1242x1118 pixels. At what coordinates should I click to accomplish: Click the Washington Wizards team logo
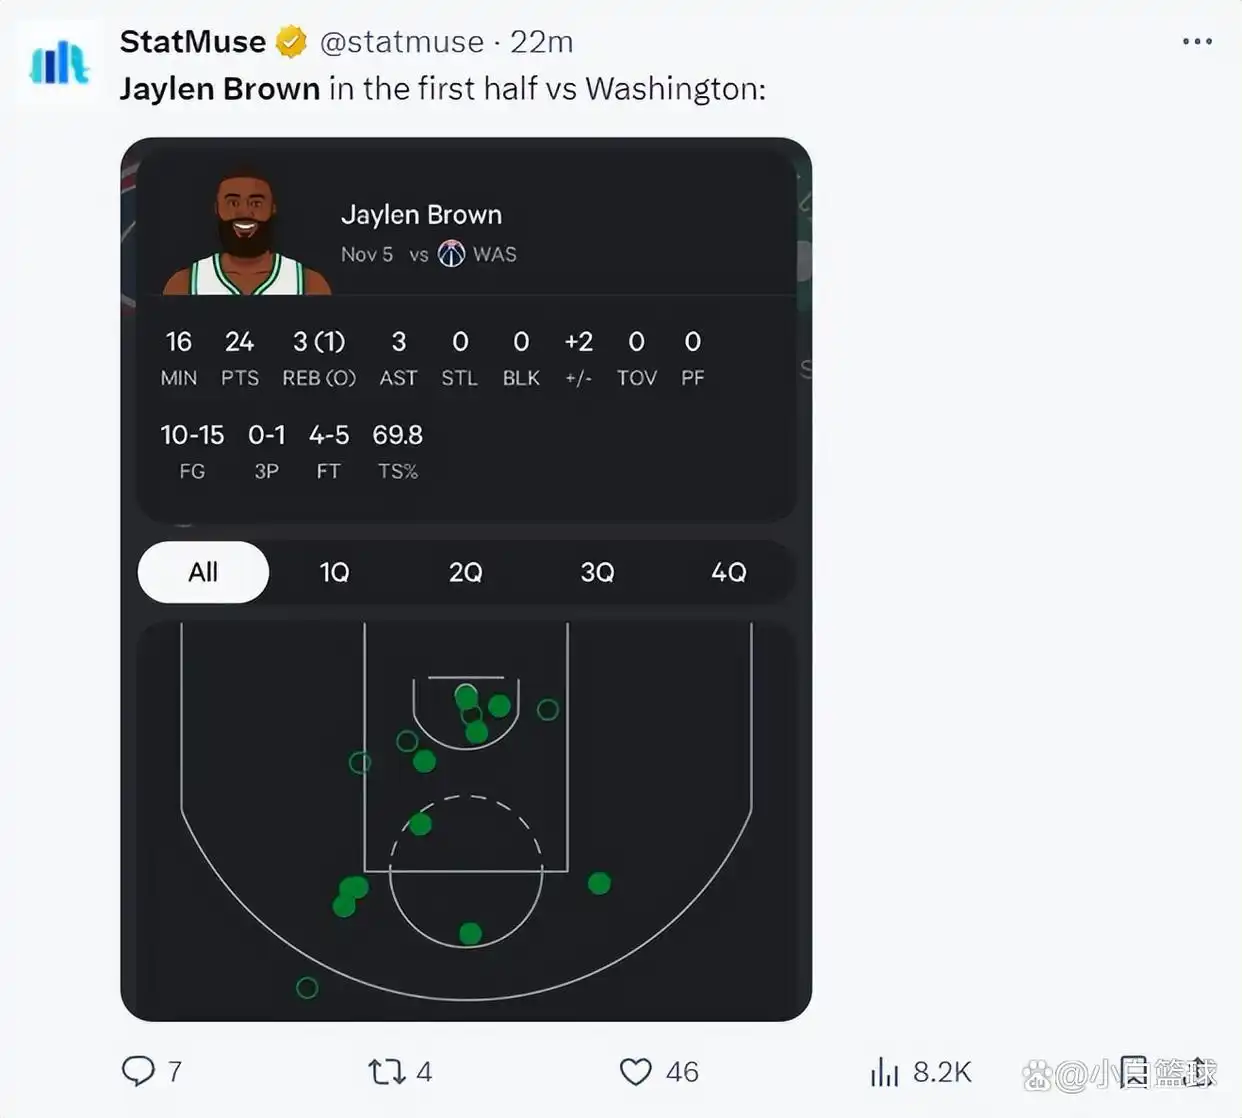452,254
